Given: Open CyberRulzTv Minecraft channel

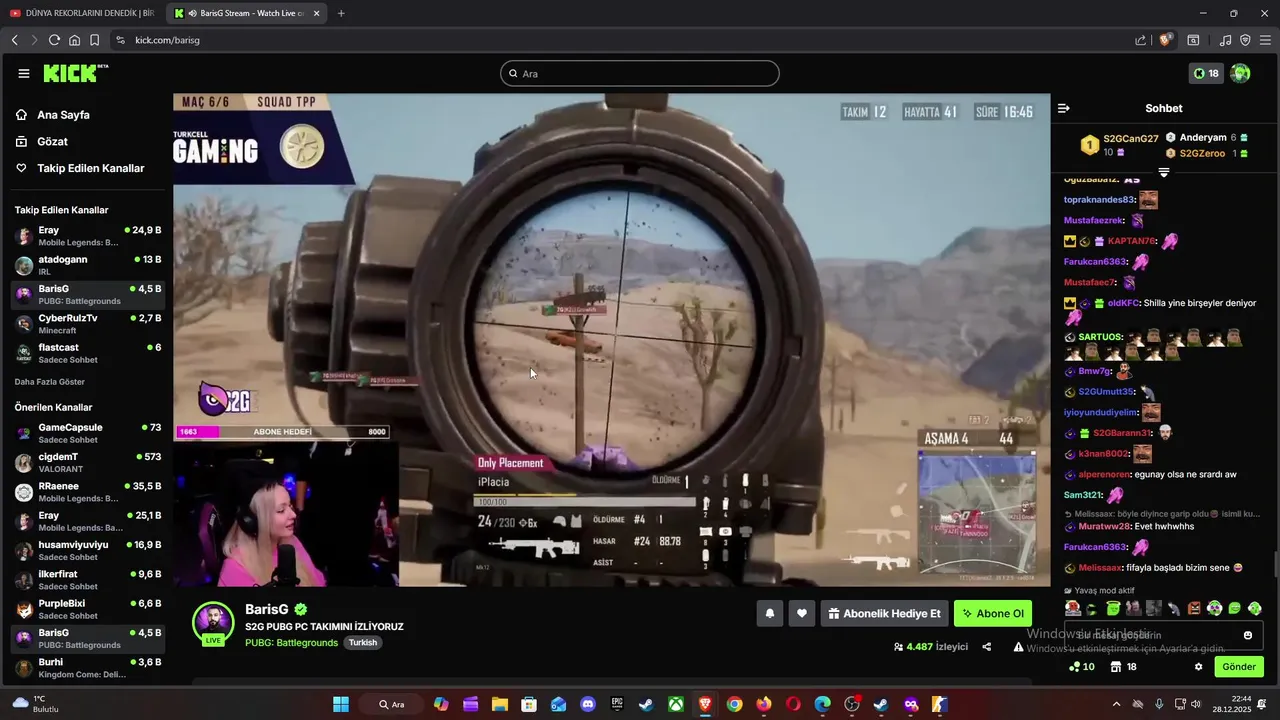Looking at the screenshot, I should [88, 324].
